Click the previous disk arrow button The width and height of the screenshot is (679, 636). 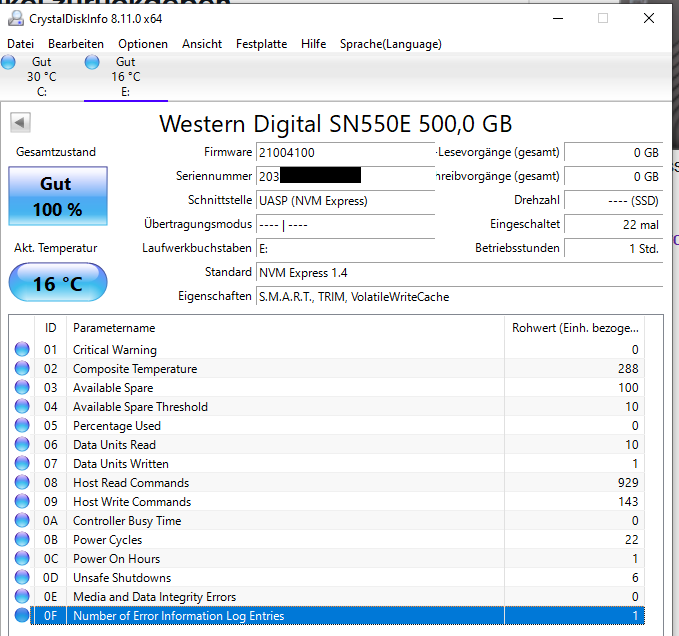20,123
